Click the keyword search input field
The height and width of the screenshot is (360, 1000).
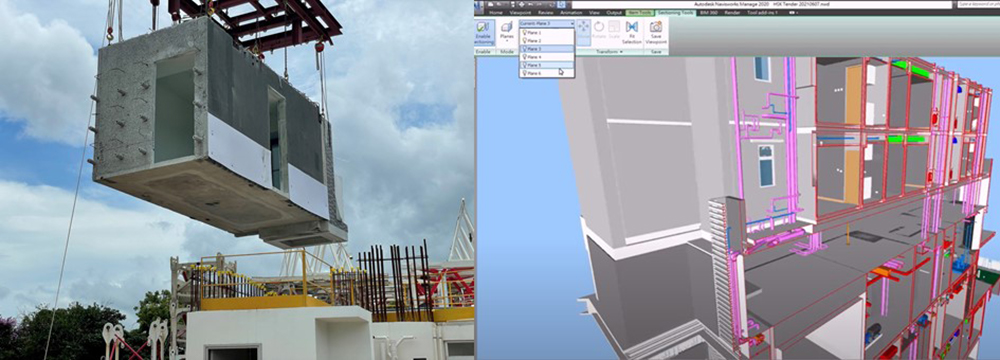(x=978, y=4)
